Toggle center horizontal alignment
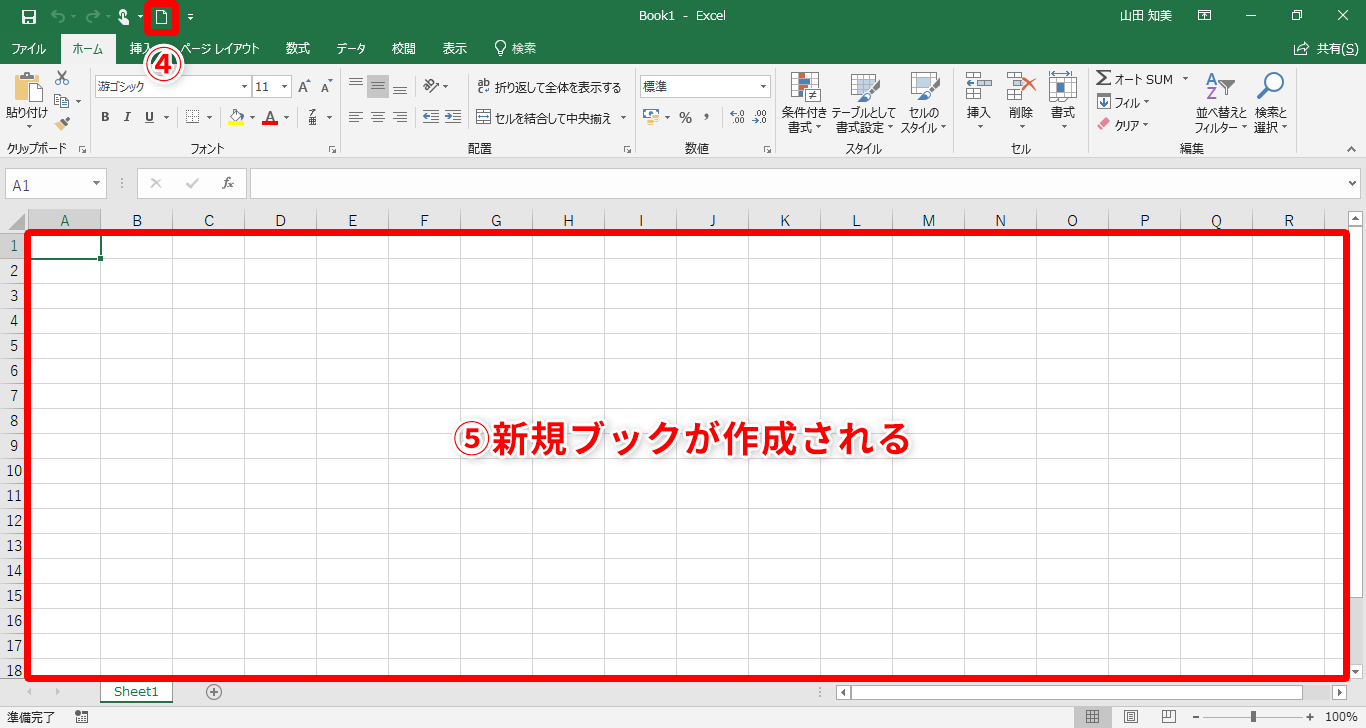The width and height of the screenshot is (1366, 728). point(378,117)
